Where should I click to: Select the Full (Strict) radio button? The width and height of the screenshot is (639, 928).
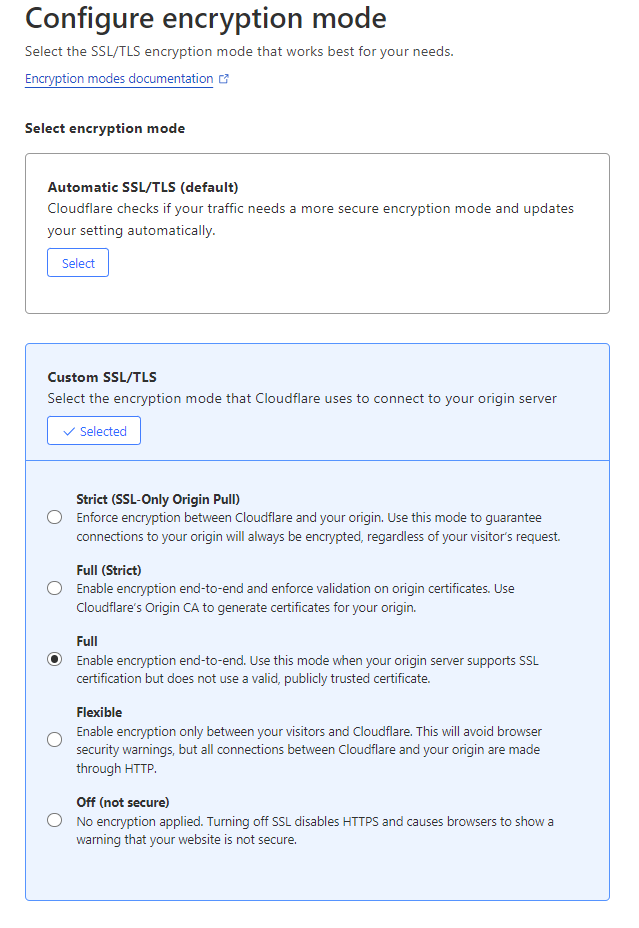pos(54,588)
